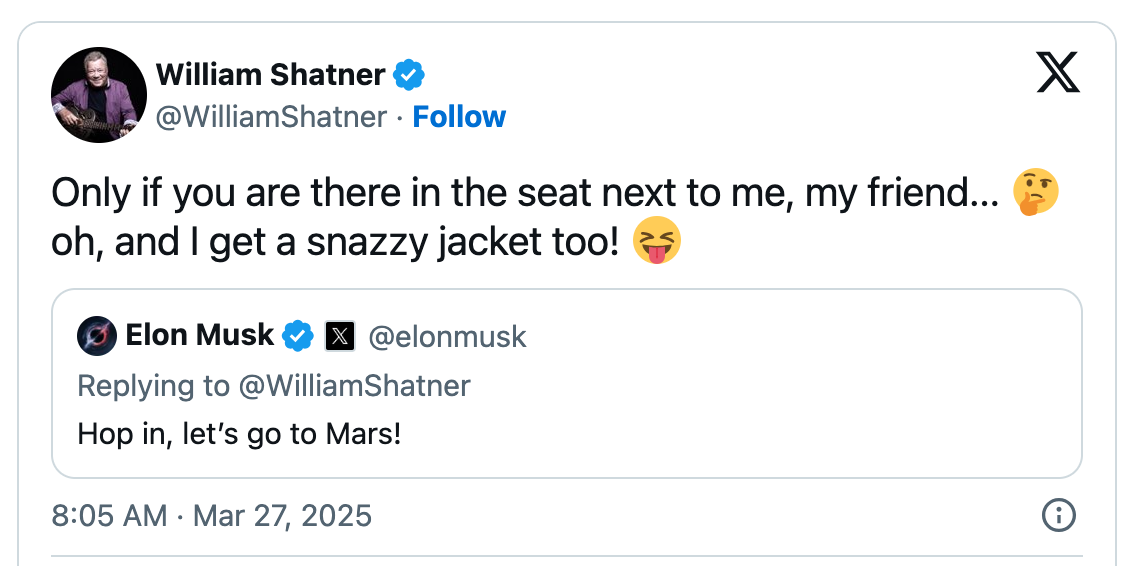Follow William Shatner via the Follow link

point(459,117)
